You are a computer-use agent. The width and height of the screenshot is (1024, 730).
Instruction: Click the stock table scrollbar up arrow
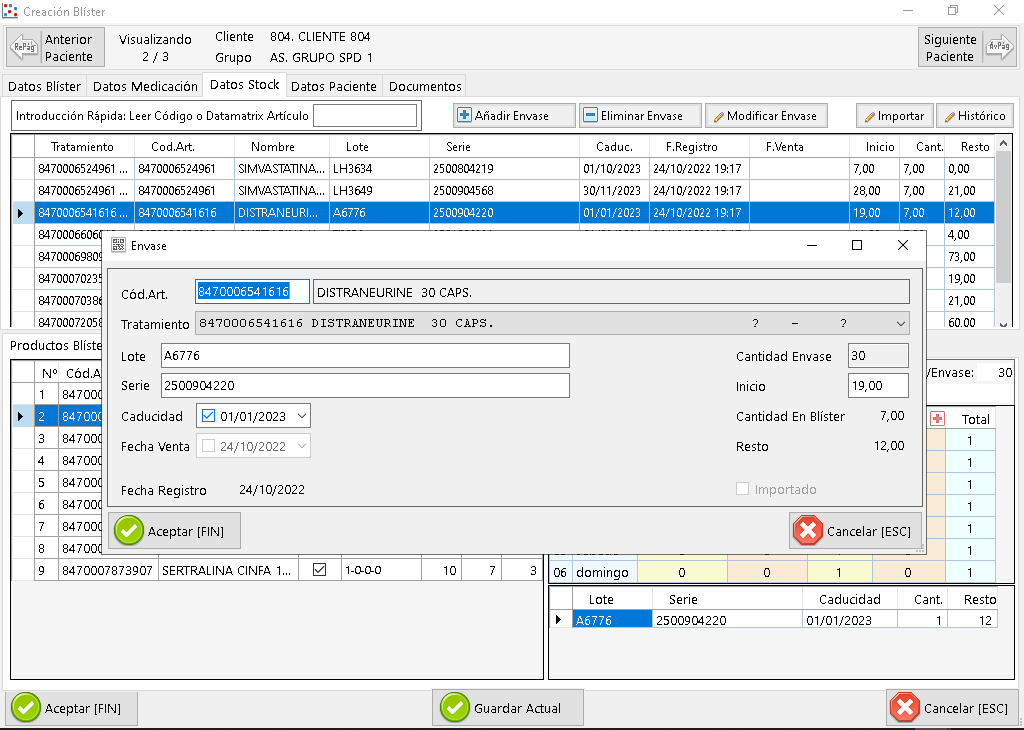1004,143
